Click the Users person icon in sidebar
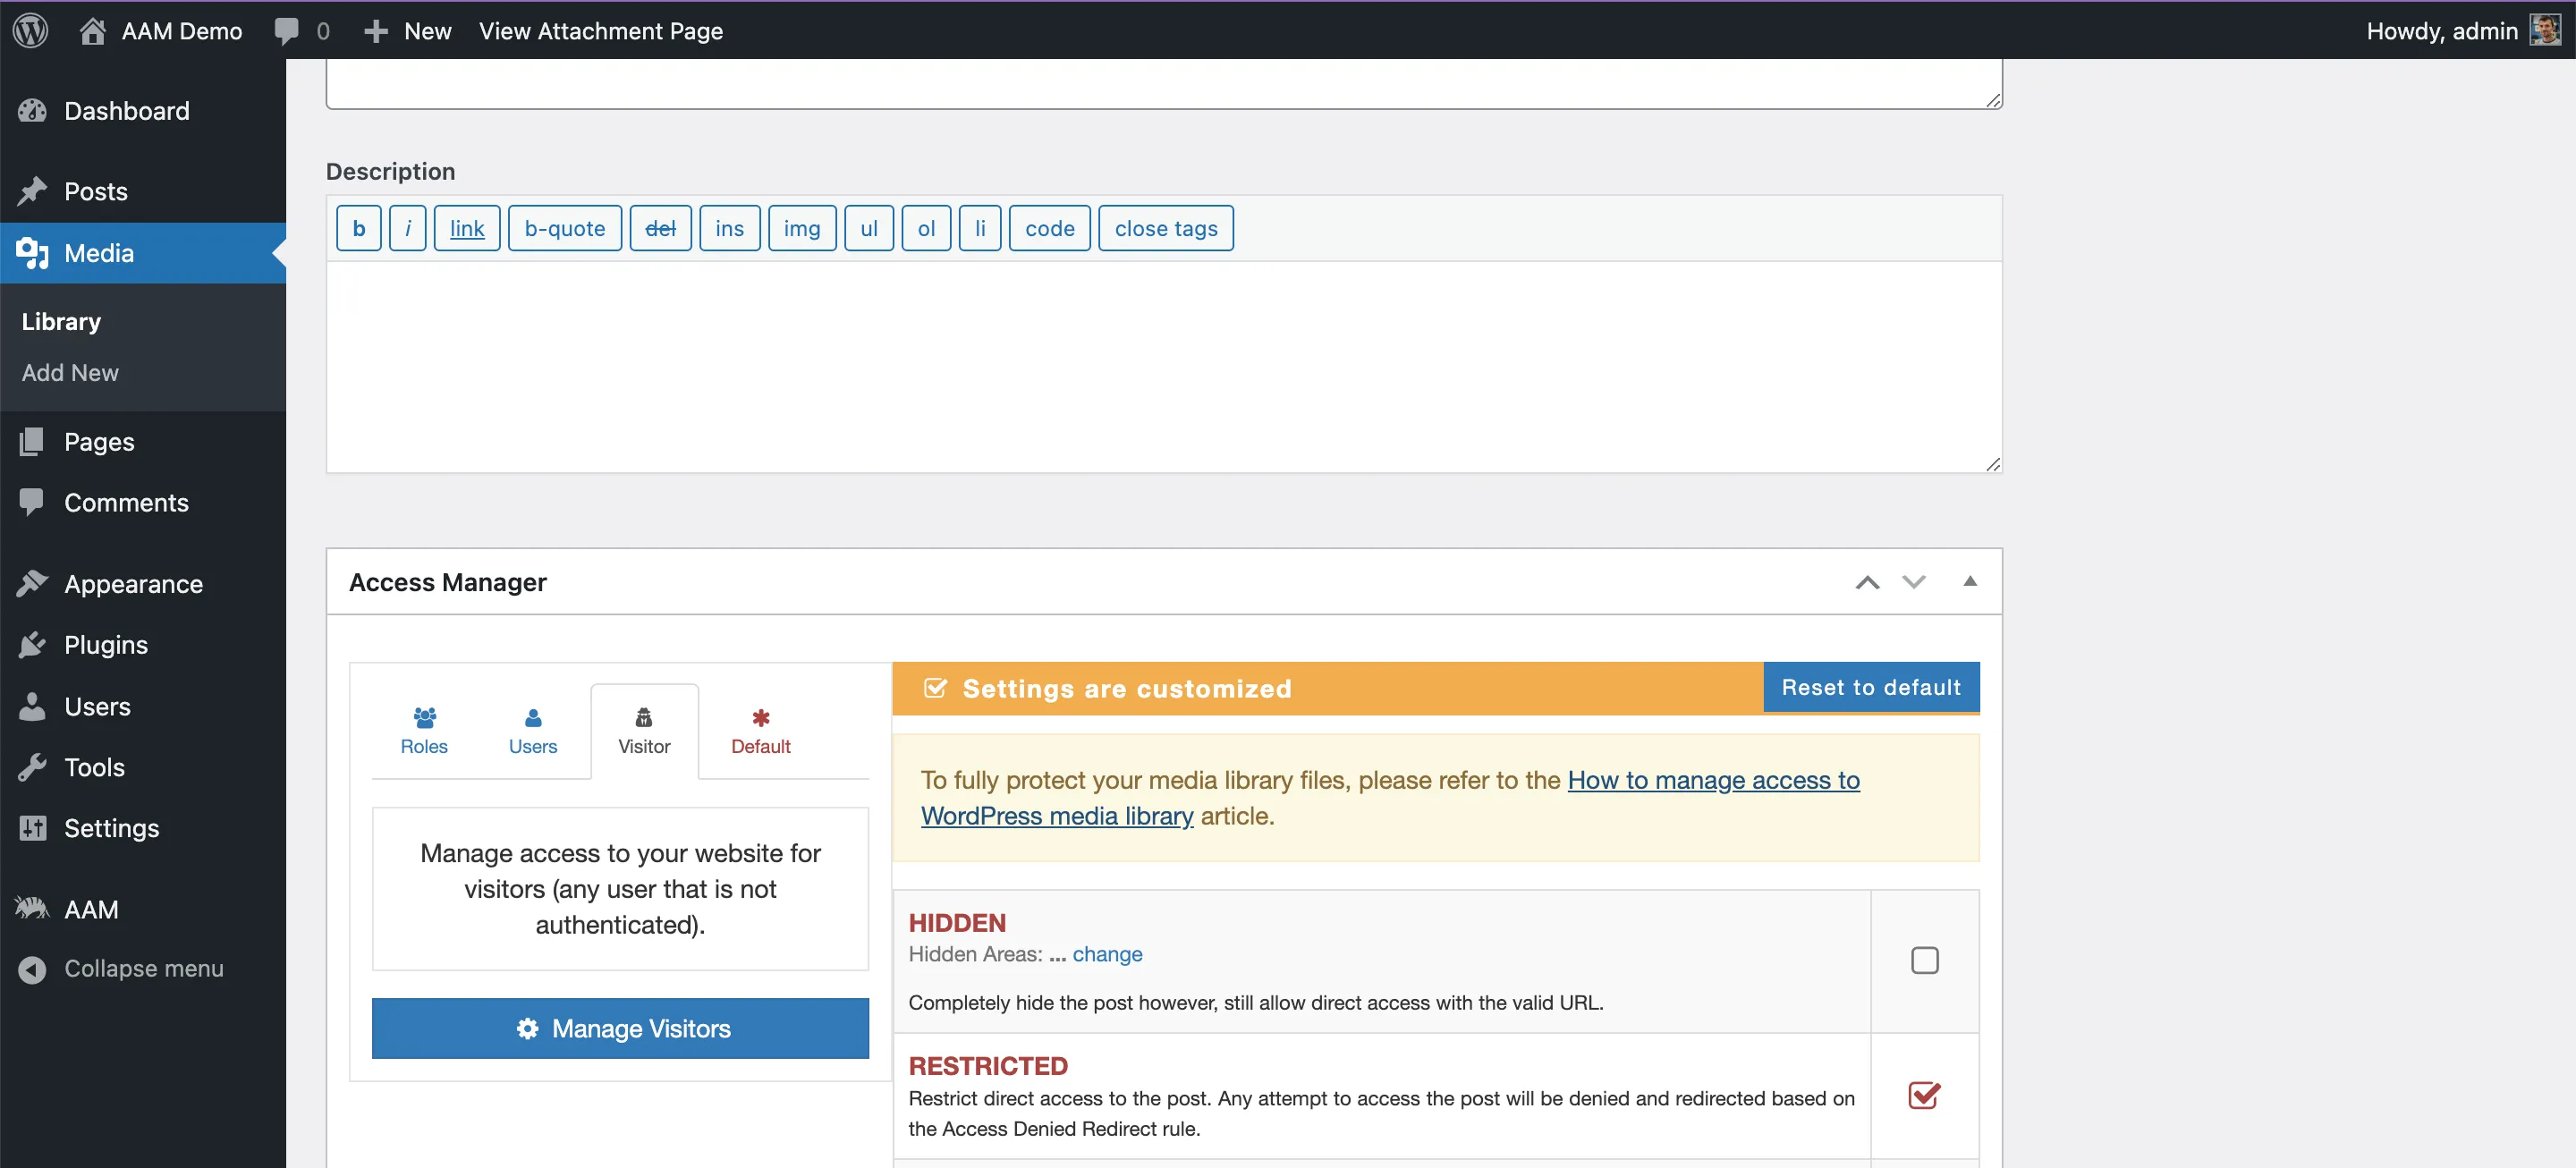 click(32, 706)
